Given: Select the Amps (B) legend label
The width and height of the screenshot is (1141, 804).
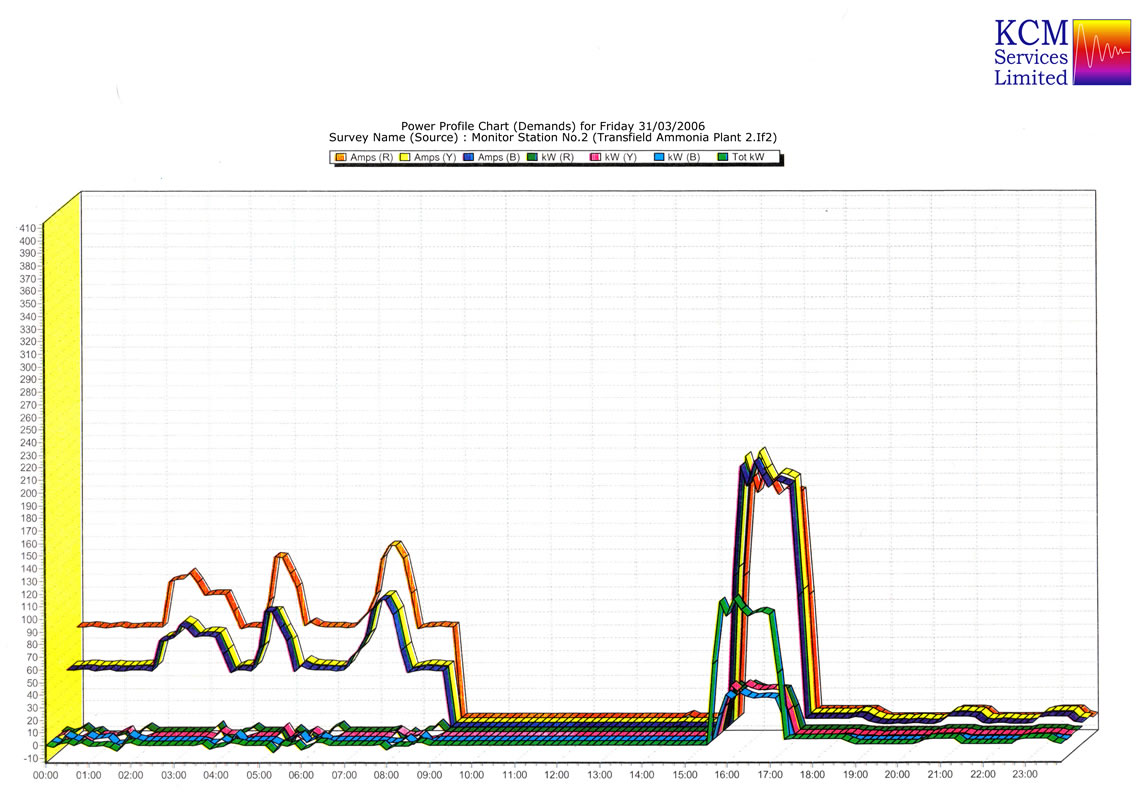Looking at the screenshot, I should coord(499,157).
